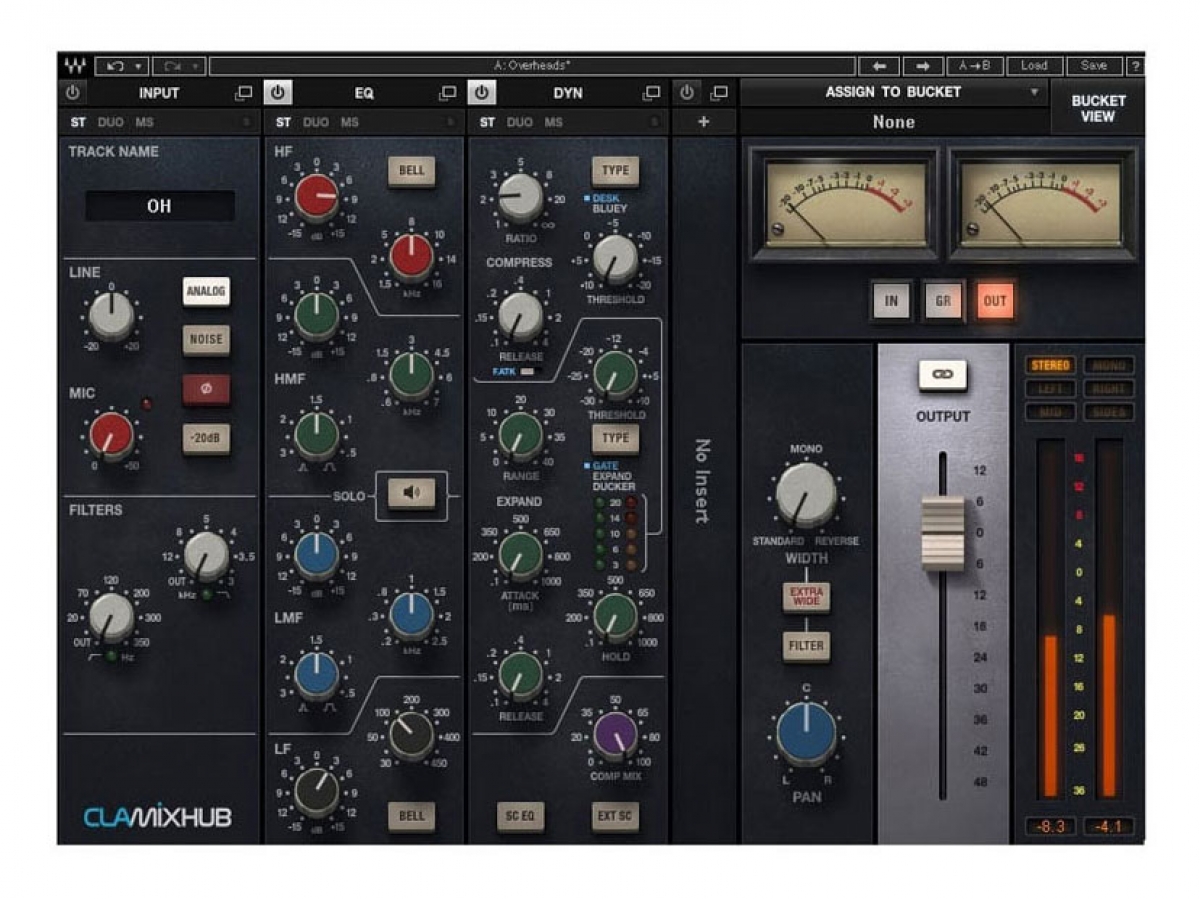1200x899 pixels.
Task: Select DUO mode in INPUT section
Action: pos(112,123)
